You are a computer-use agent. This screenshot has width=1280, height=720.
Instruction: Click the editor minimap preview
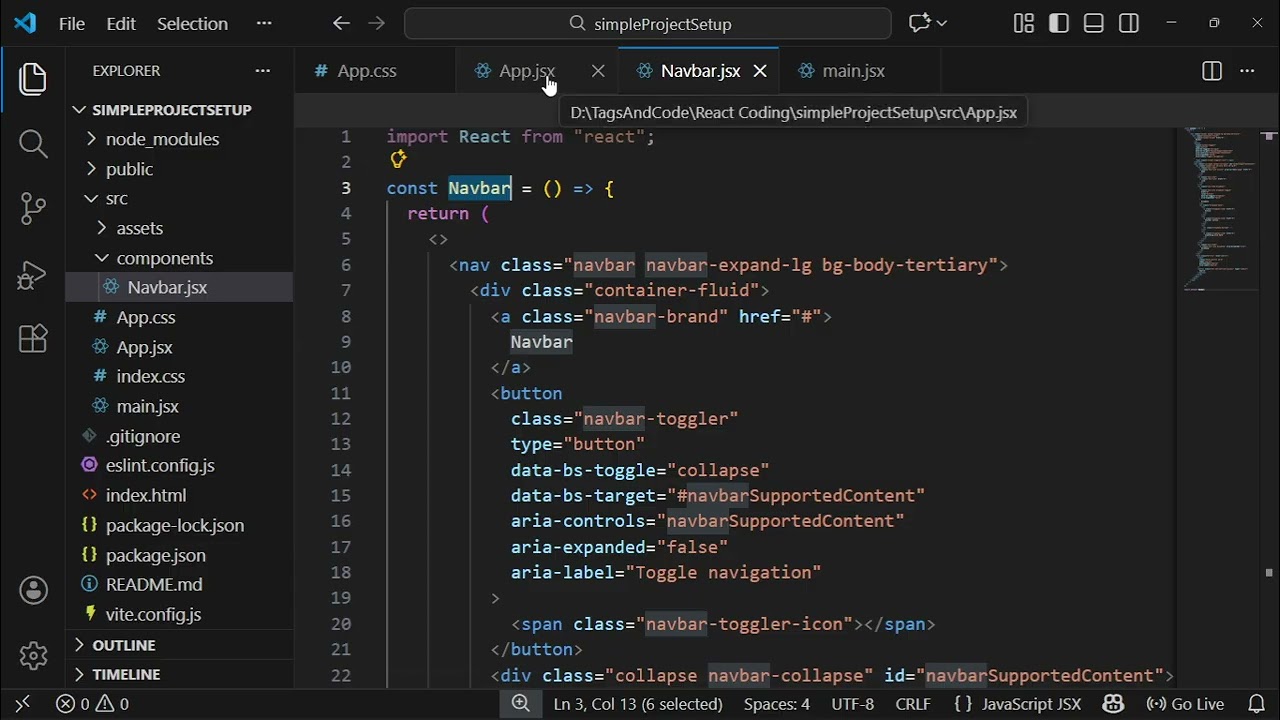coord(1222,208)
